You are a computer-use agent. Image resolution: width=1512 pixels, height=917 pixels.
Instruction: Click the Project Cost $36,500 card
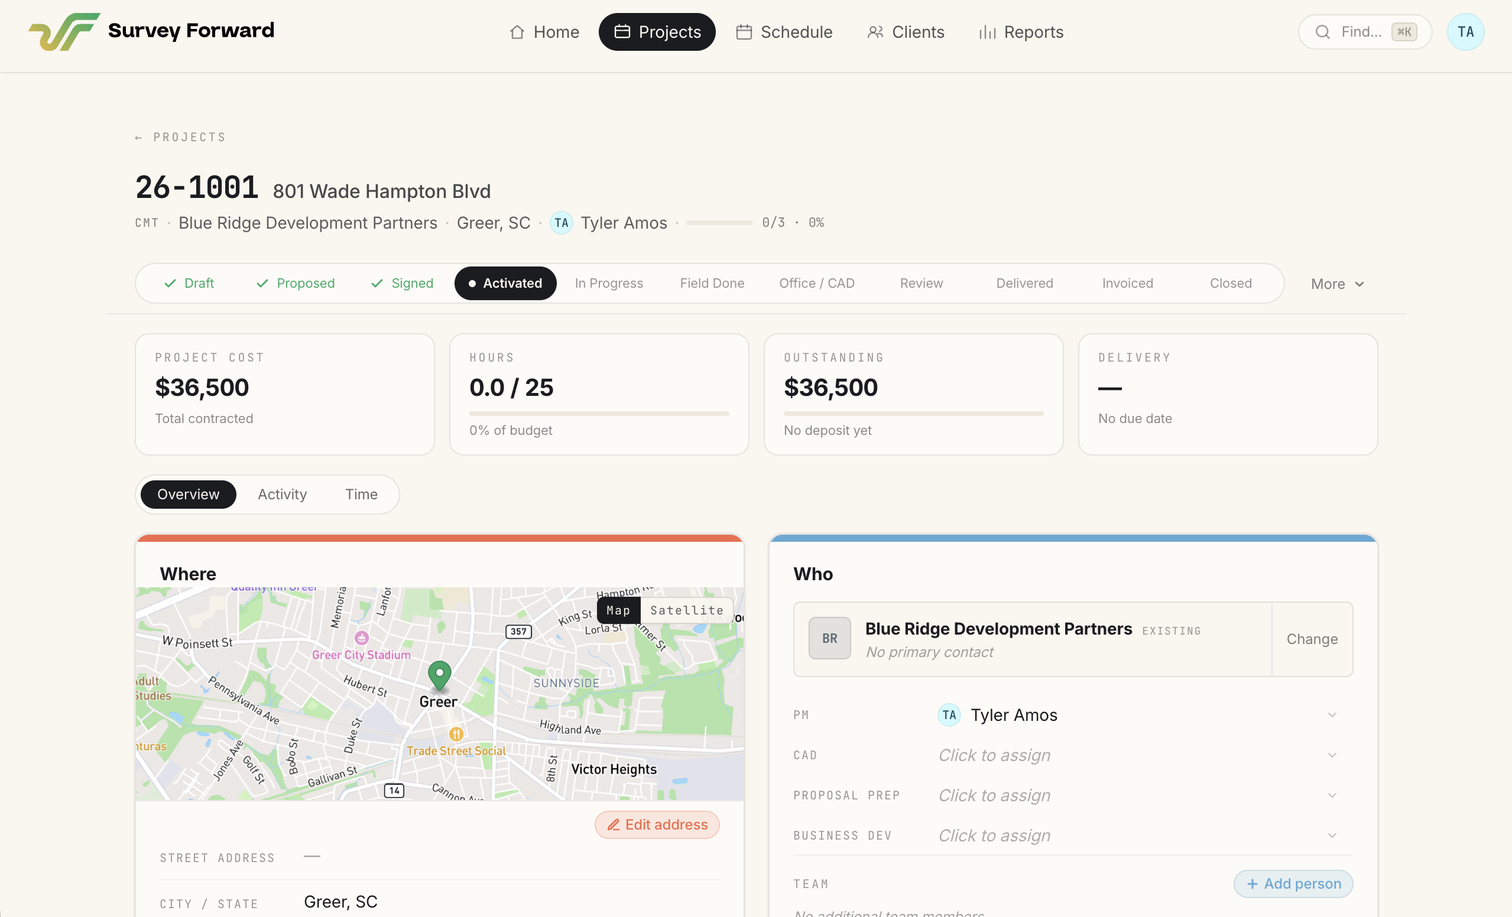(x=285, y=394)
